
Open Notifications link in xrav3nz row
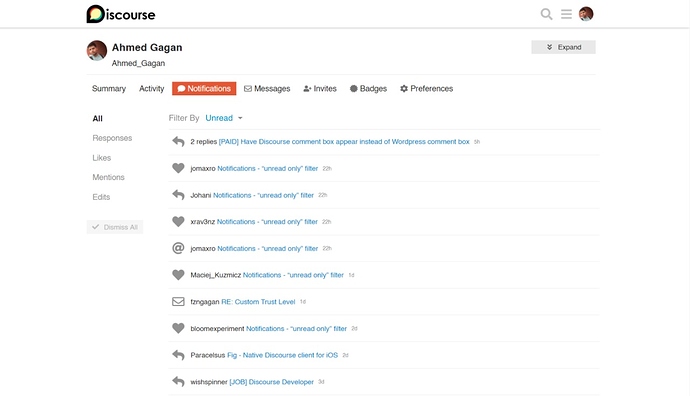coord(267,222)
